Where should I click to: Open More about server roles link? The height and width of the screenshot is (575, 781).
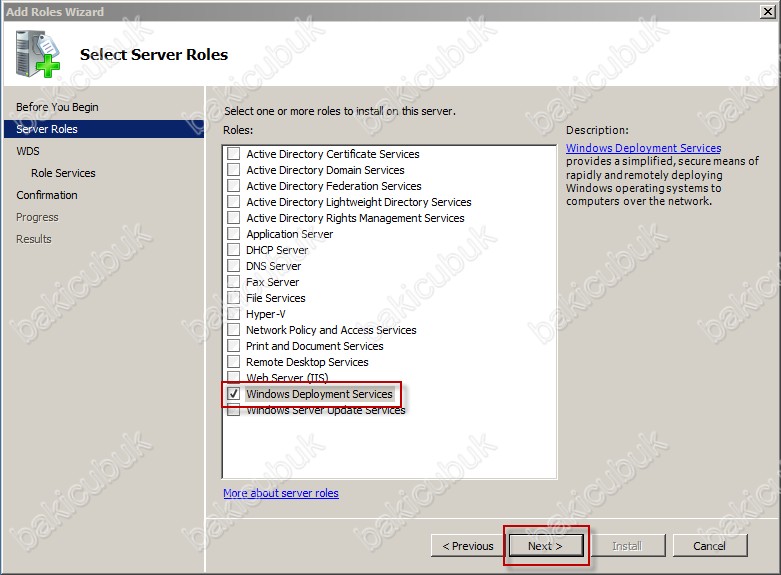point(281,493)
